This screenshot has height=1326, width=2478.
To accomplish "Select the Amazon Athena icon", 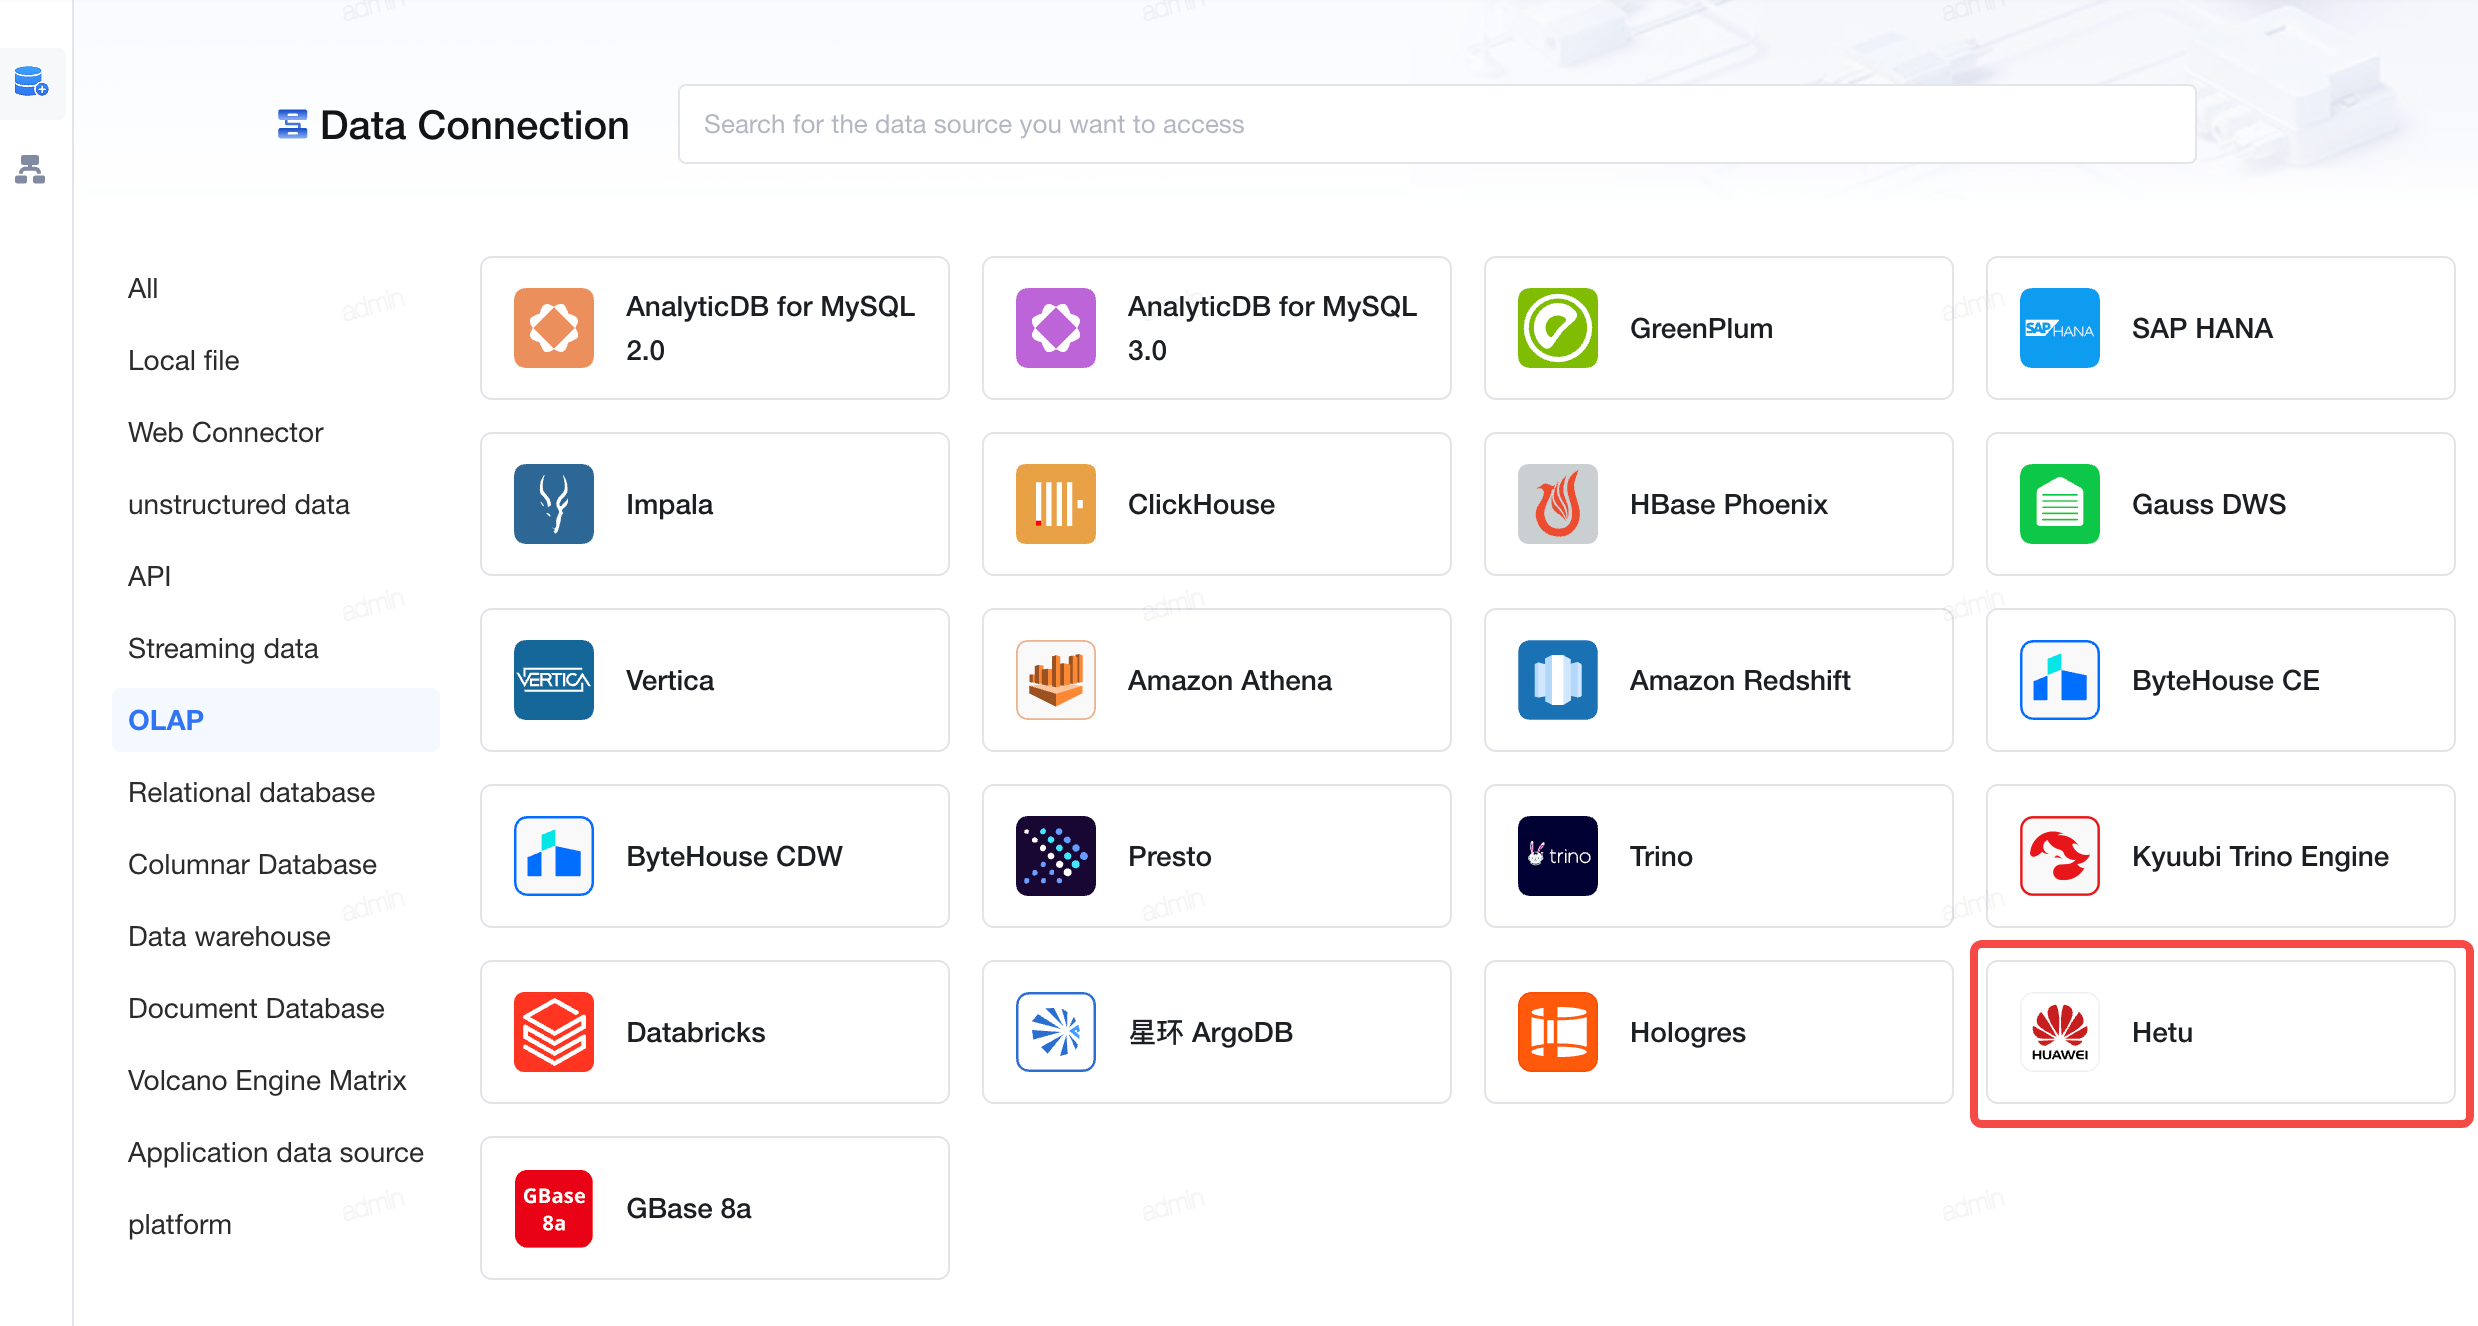I will [1055, 680].
